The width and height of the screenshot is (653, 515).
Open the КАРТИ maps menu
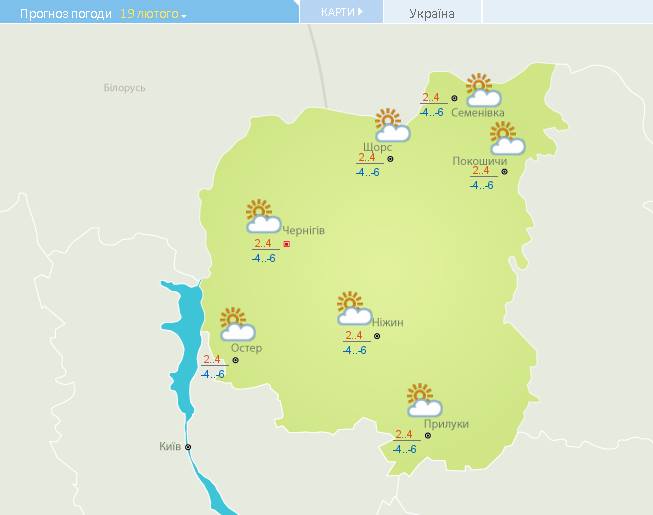(x=341, y=12)
